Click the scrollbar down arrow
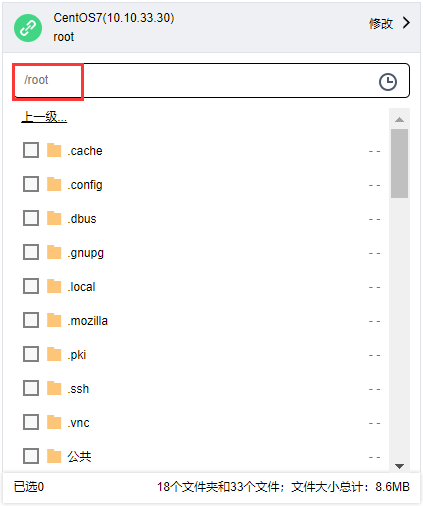423x506 pixels. [399, 466]
